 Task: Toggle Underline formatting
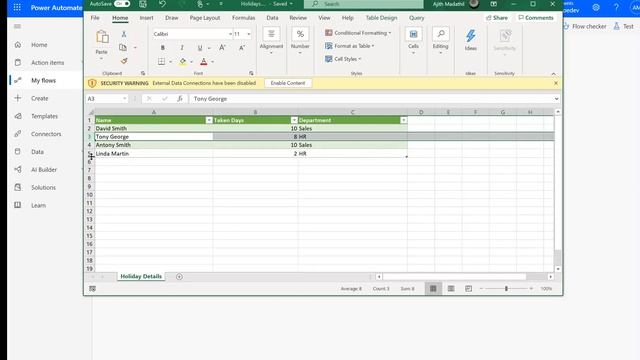200,48
